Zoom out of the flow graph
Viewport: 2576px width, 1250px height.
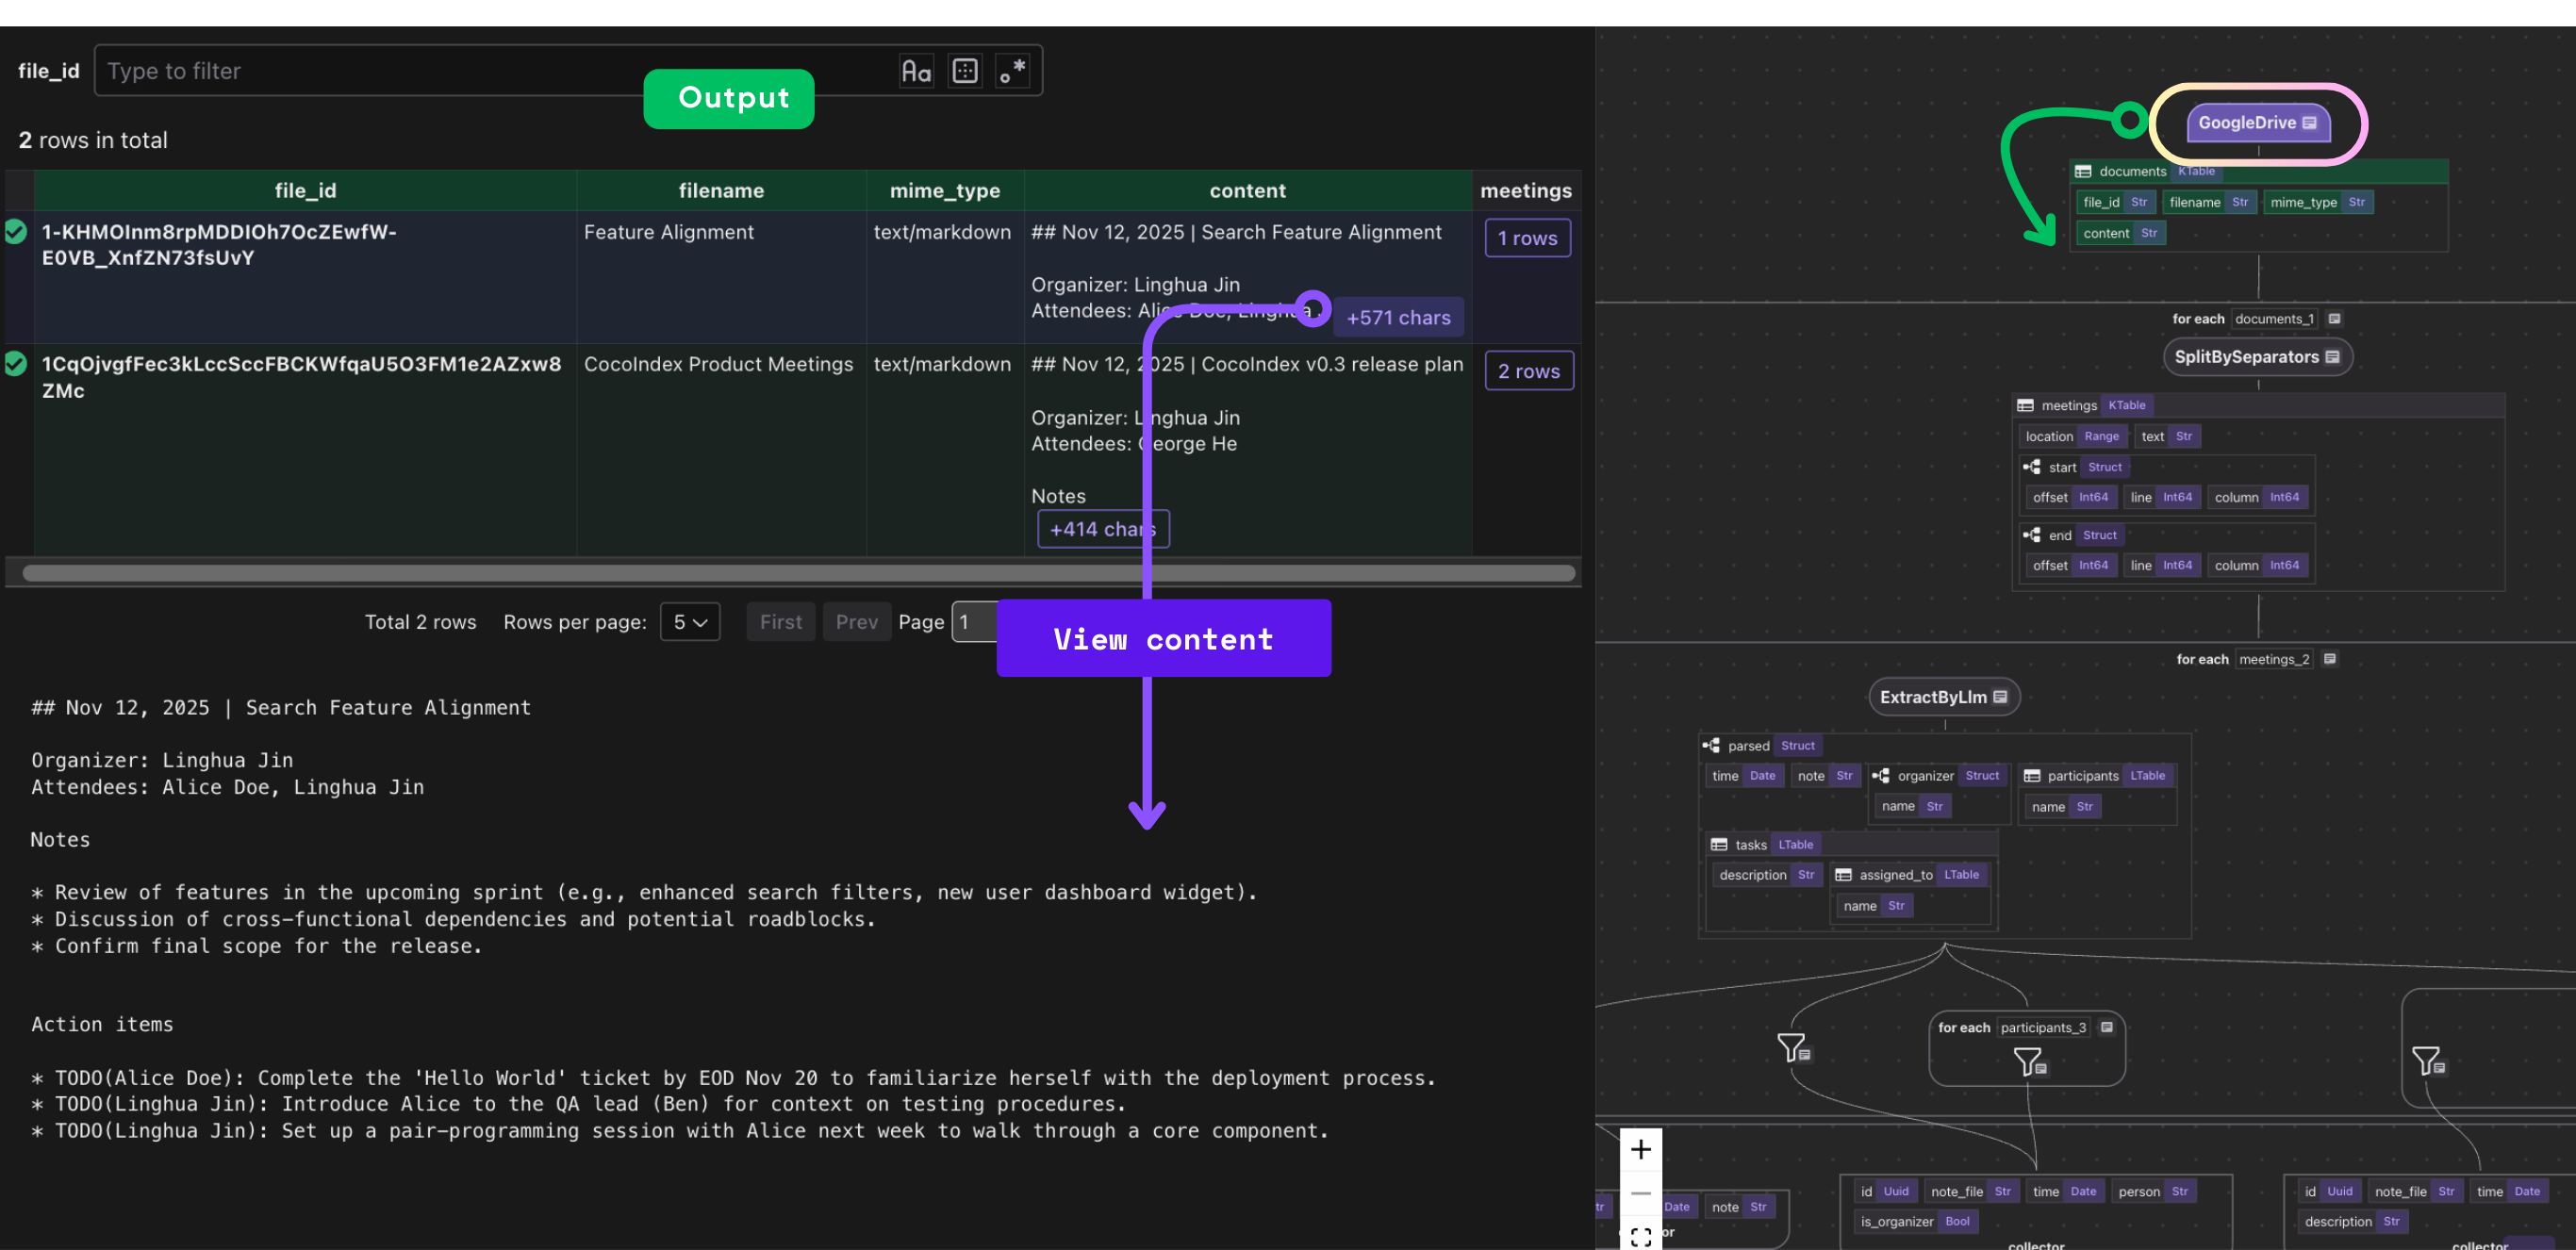1640,1193
